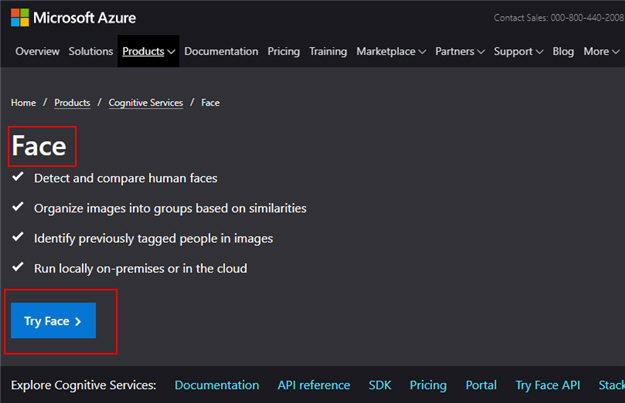Open the Portal link
This screenshot has height=403, width=625.
click(x=481, y=385)
